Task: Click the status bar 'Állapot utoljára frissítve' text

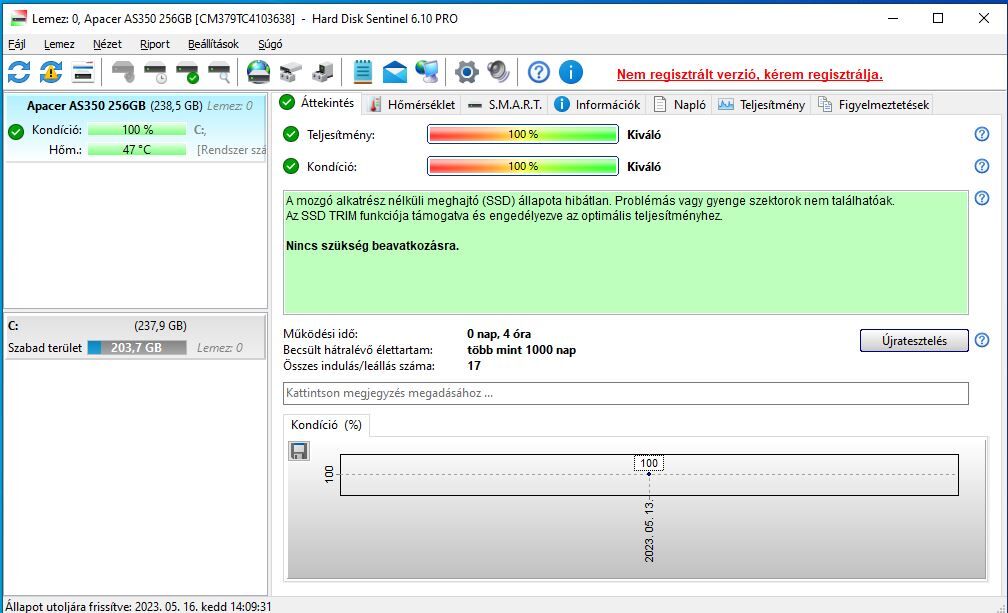Action: pyautogui.click(x=138, y=606)
